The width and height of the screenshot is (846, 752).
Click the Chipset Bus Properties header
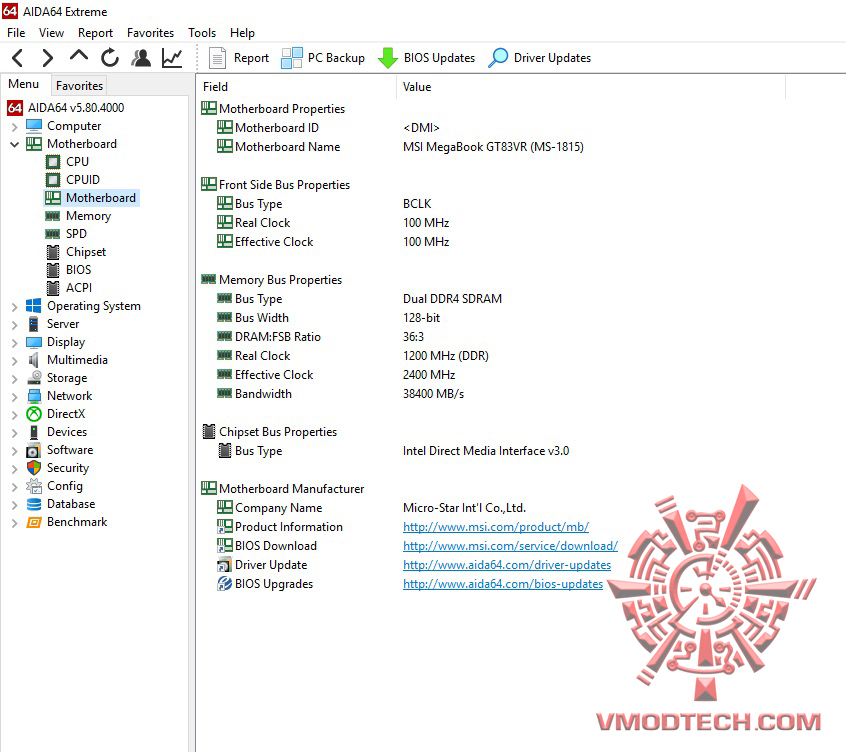270,432
